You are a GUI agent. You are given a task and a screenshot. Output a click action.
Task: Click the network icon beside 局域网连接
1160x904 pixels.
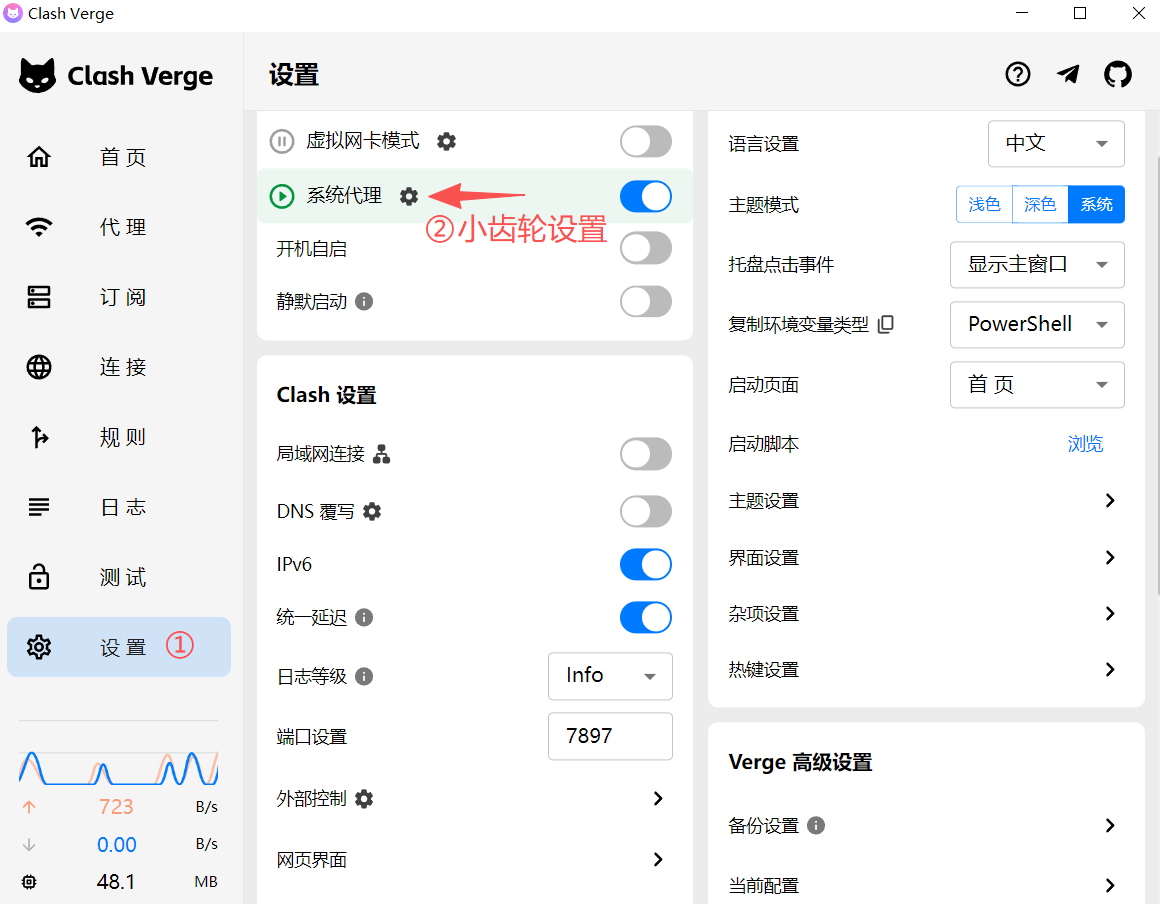382,453
